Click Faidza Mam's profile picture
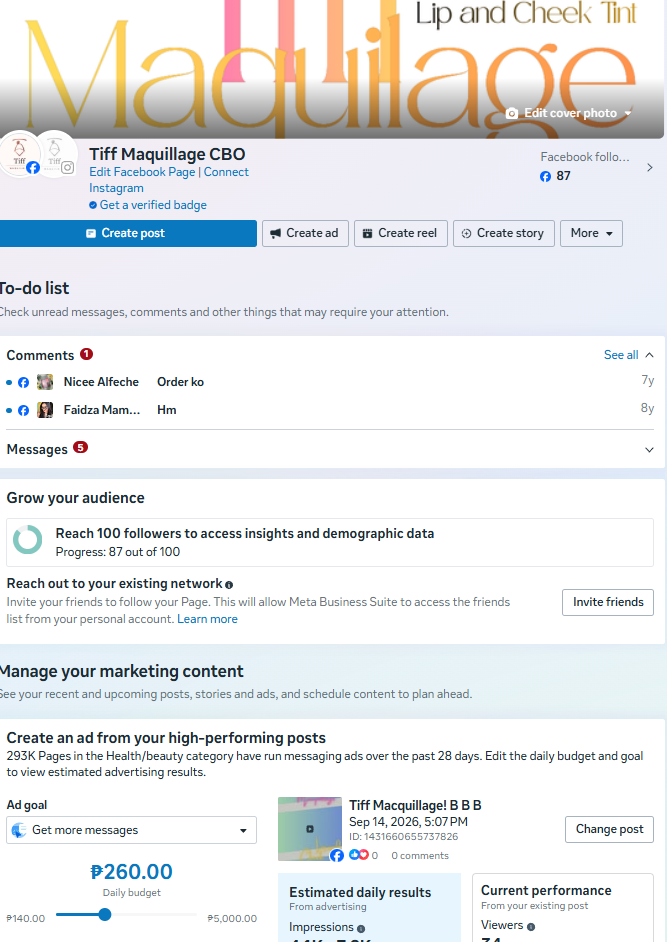This screenshot has height=942, width=667. (x=45, y=410)
